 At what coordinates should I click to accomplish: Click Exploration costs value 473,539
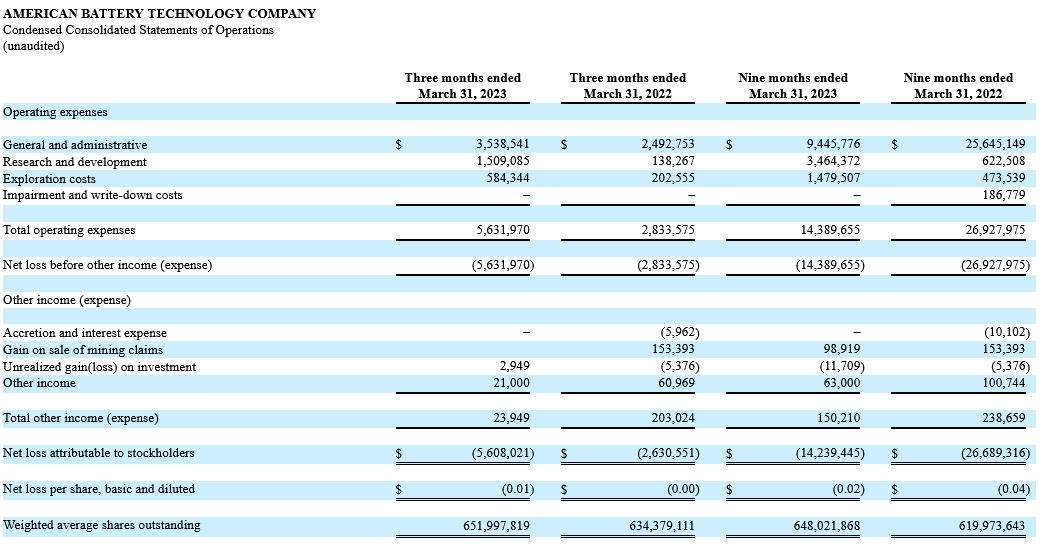point(1004,178)
